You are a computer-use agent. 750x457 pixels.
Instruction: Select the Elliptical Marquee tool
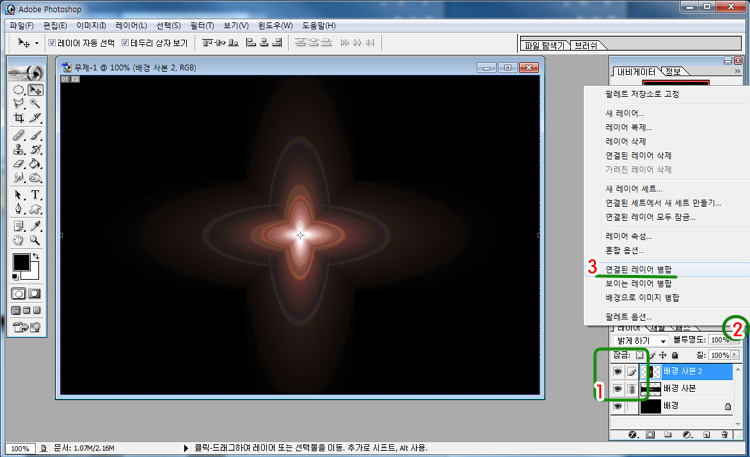pos(18,88)
